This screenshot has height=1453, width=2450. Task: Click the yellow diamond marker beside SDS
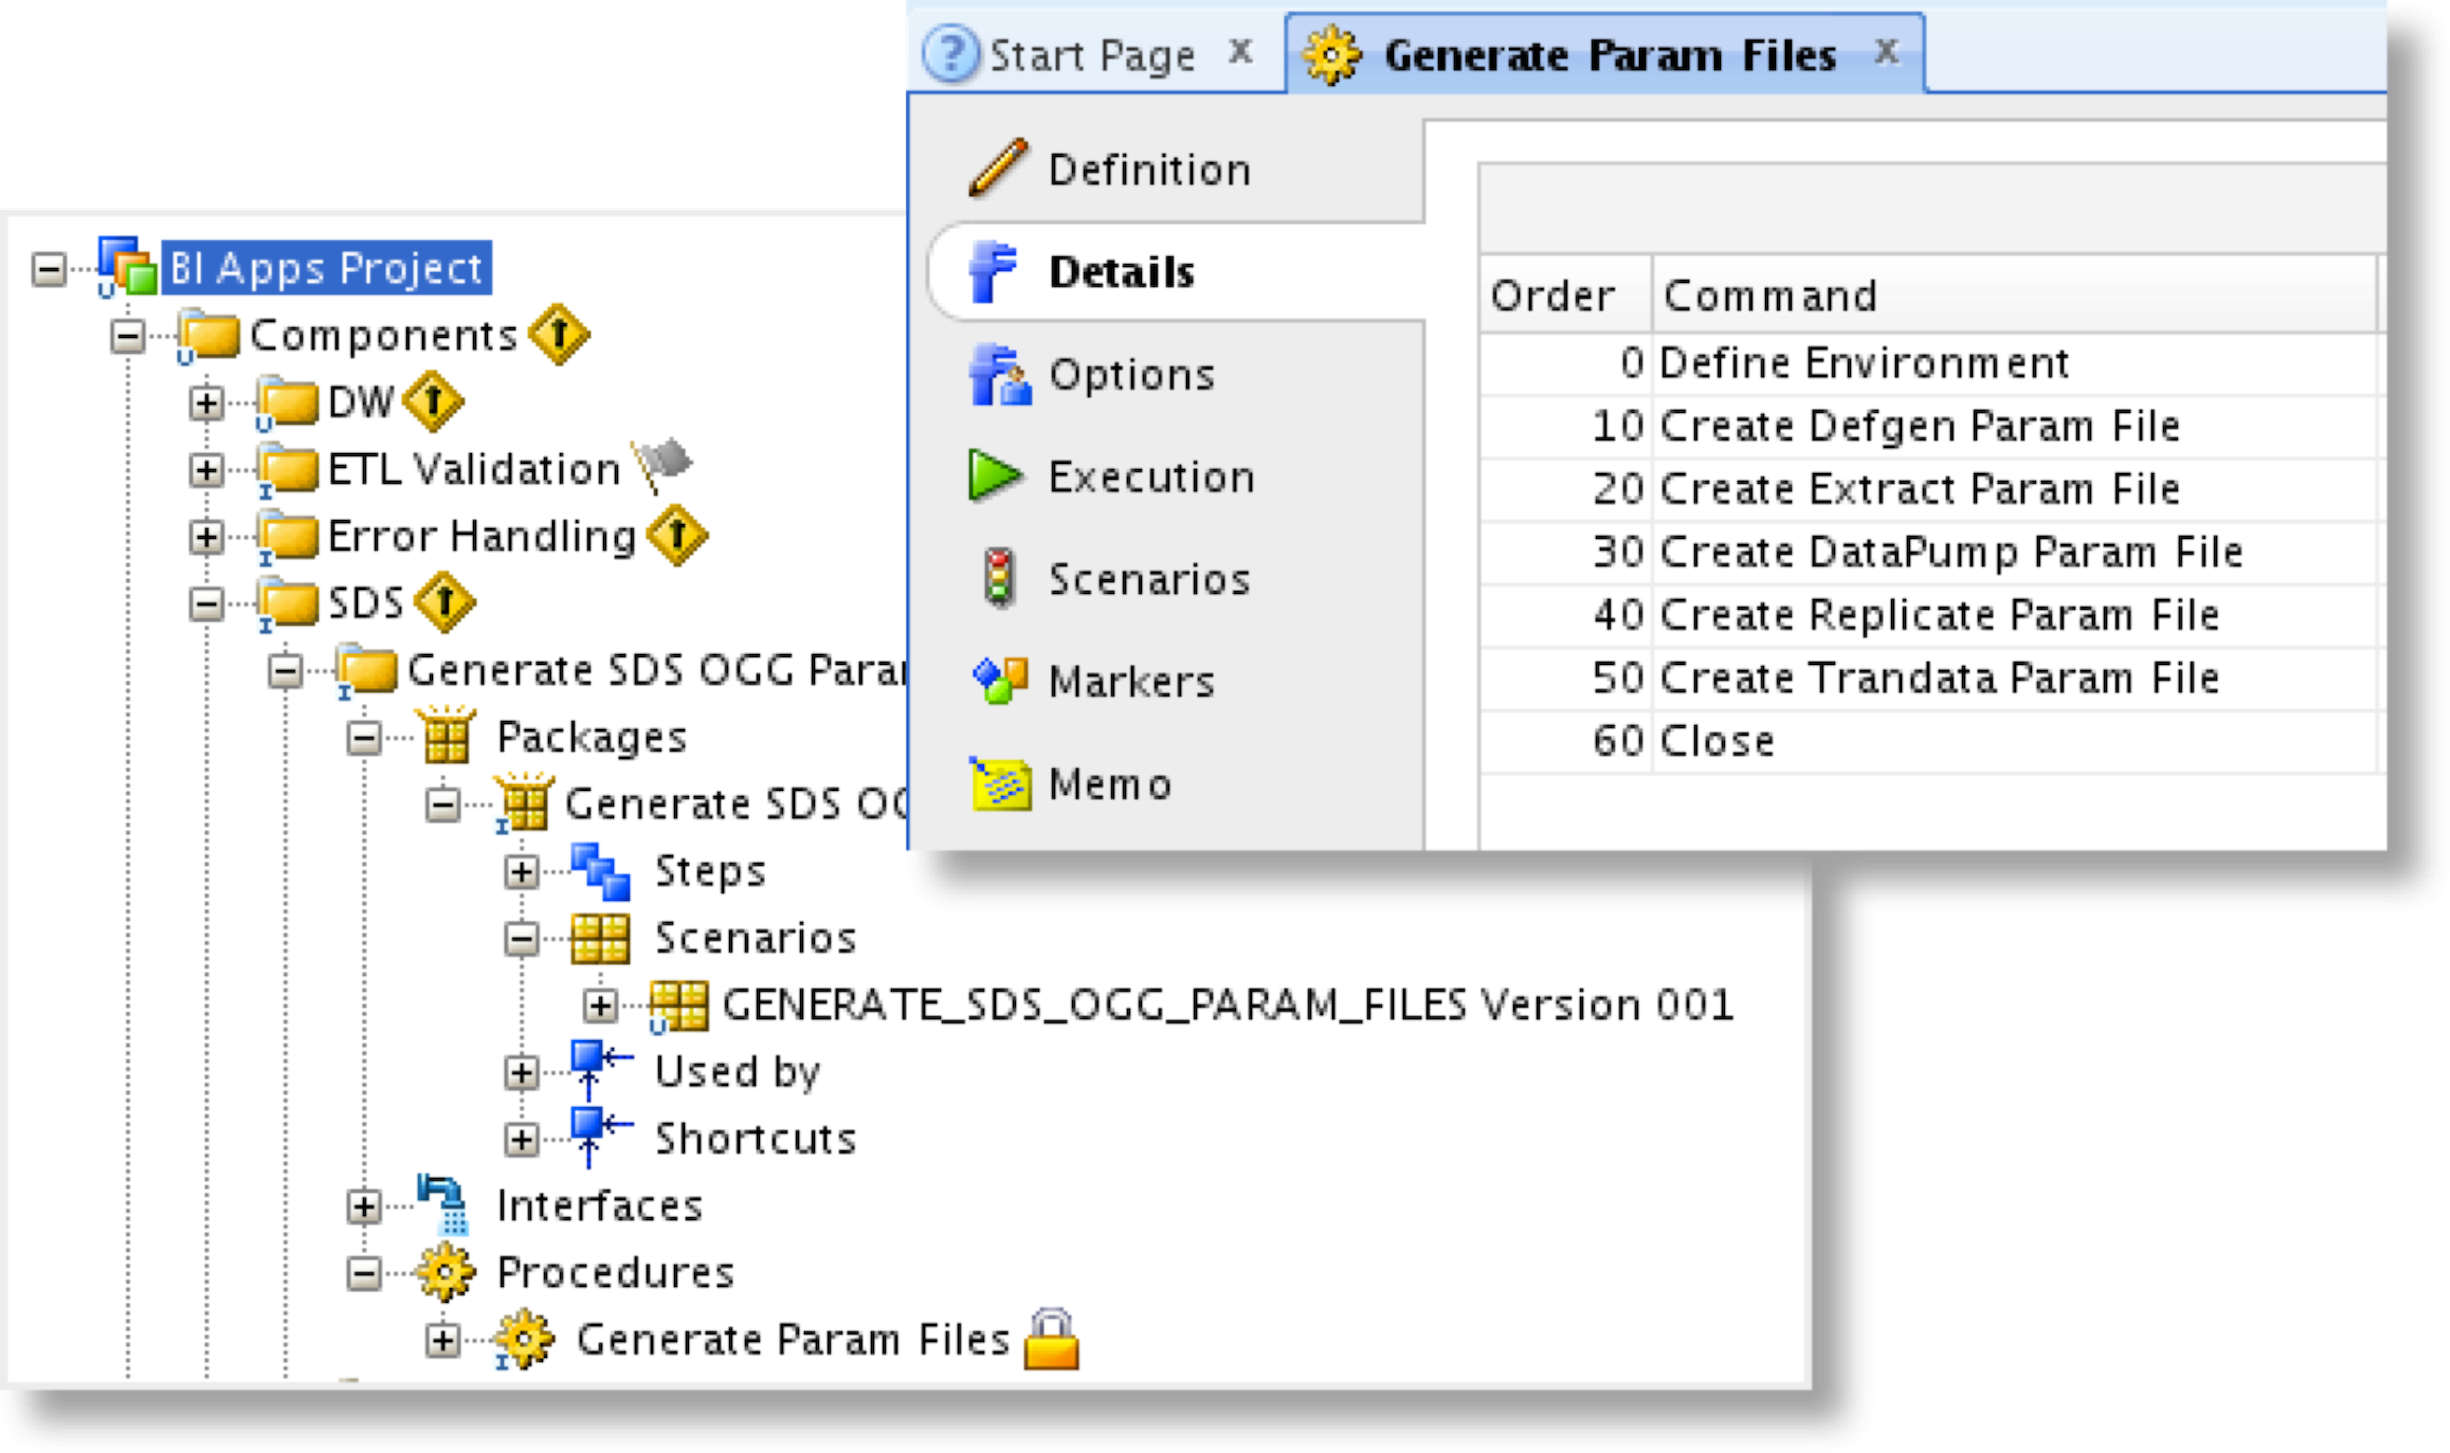(x=444, y=602)
